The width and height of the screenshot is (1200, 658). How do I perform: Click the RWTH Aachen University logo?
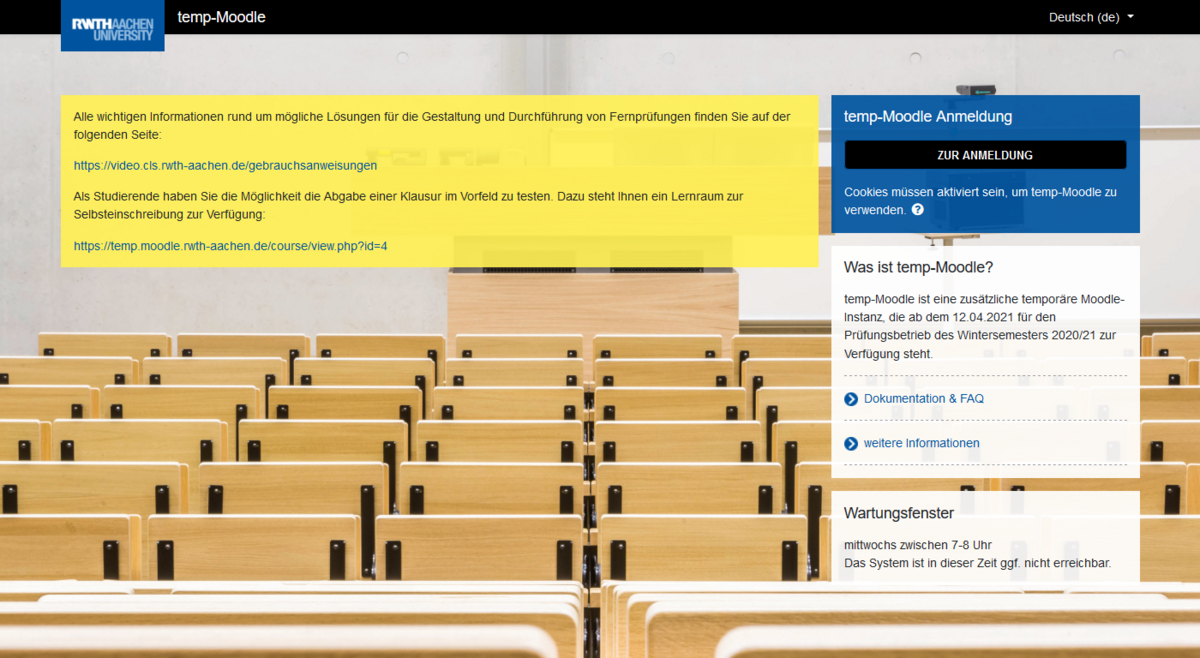pyautogui.click(x=112, y=26)
